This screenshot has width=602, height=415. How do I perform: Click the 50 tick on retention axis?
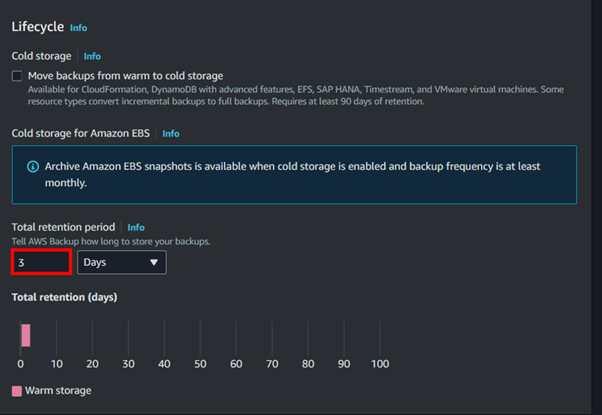tap(200, 364)
